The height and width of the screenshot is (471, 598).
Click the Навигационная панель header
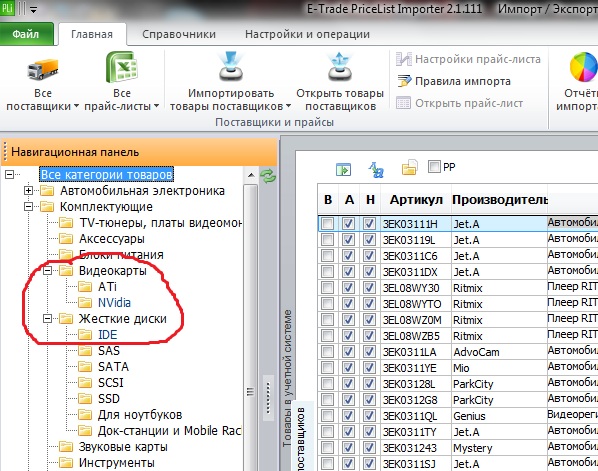(x=139, y=152)
